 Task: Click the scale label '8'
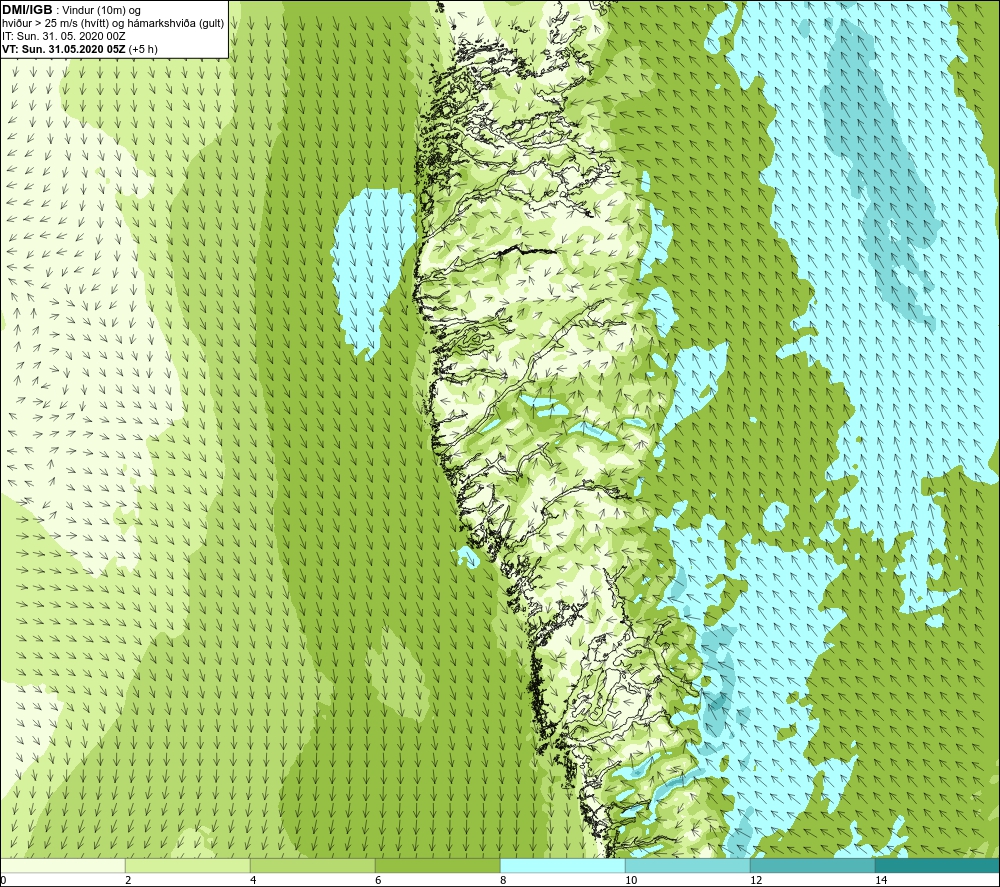[x=503, y=880]
